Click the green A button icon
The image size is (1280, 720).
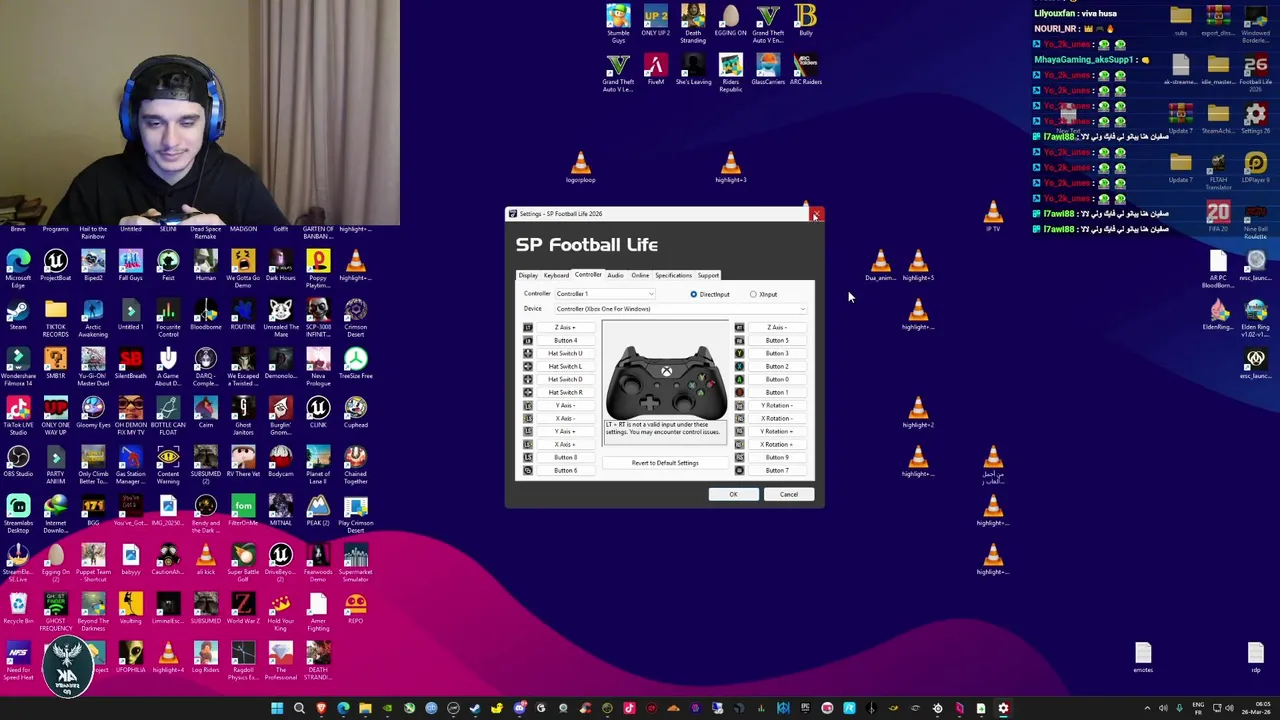(x=739, y=379)
